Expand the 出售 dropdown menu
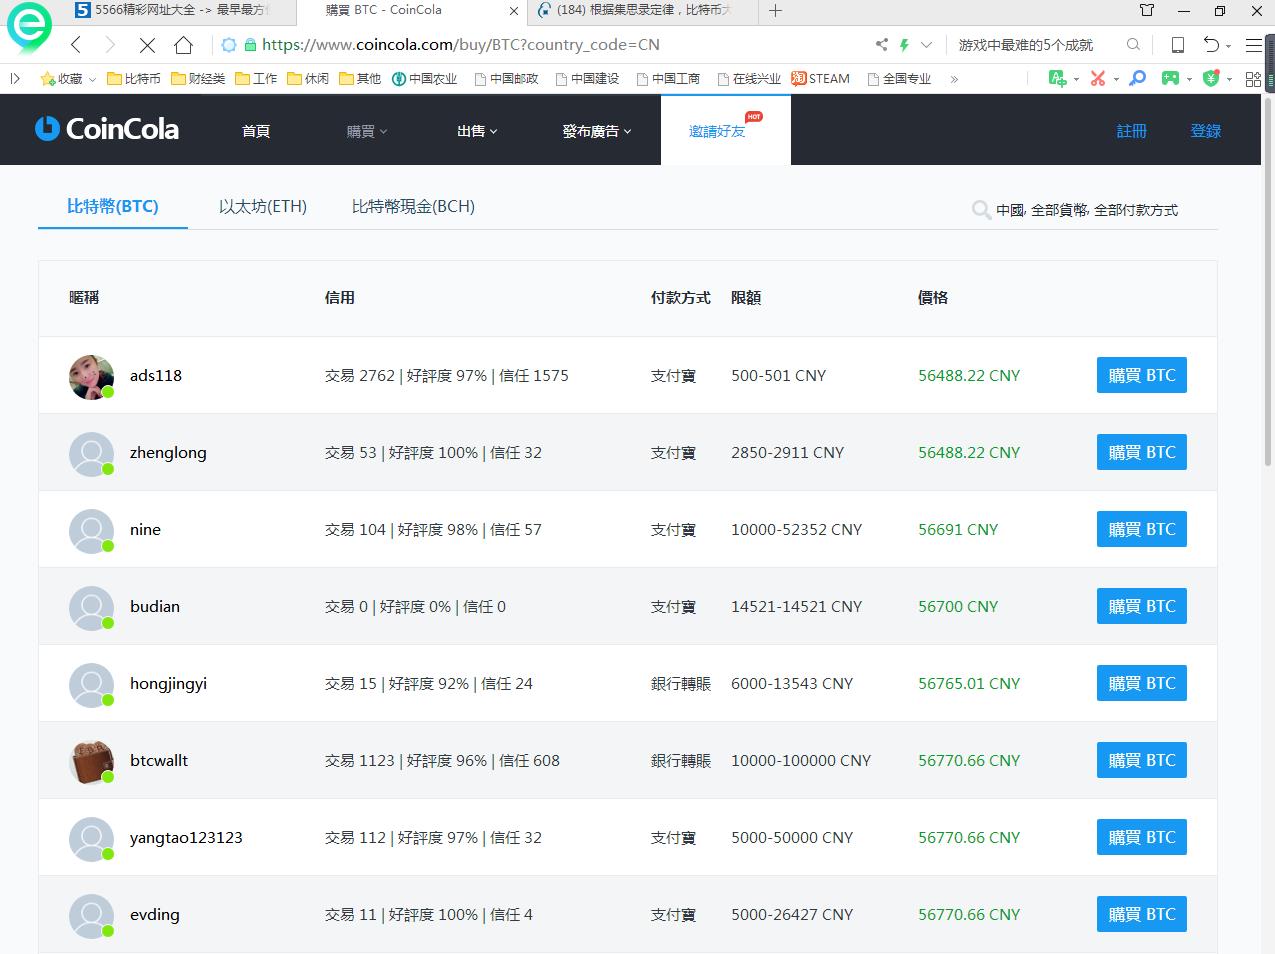 coord(477,131)
